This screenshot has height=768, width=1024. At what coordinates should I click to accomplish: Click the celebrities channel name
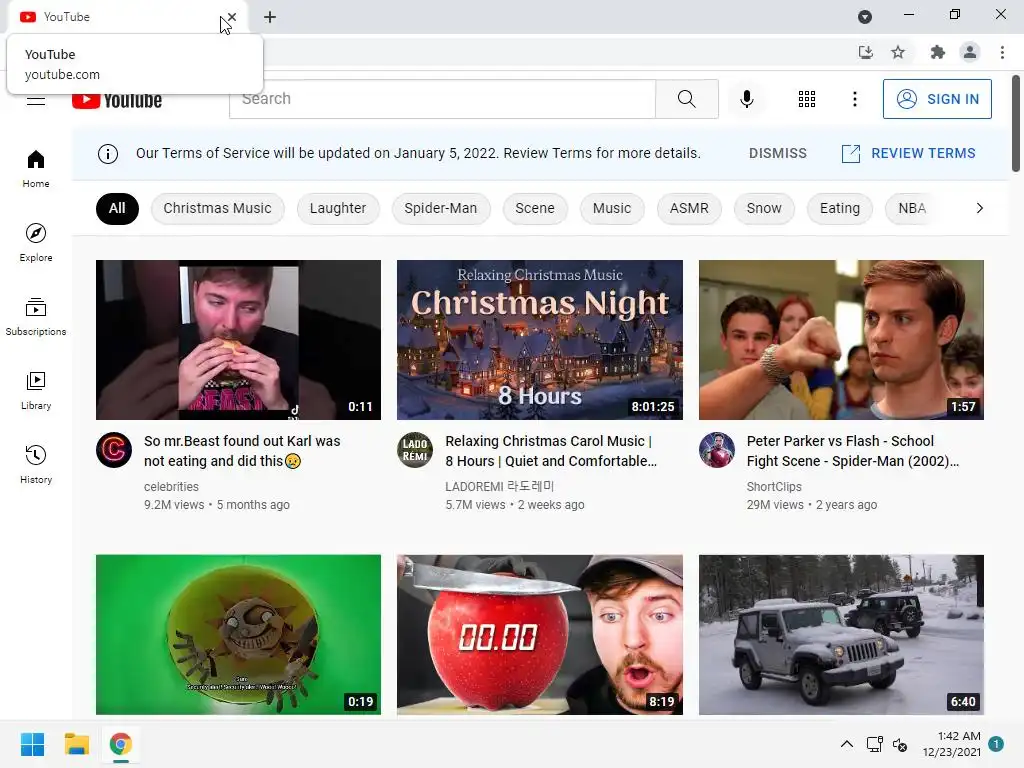[x=171, y=487]
